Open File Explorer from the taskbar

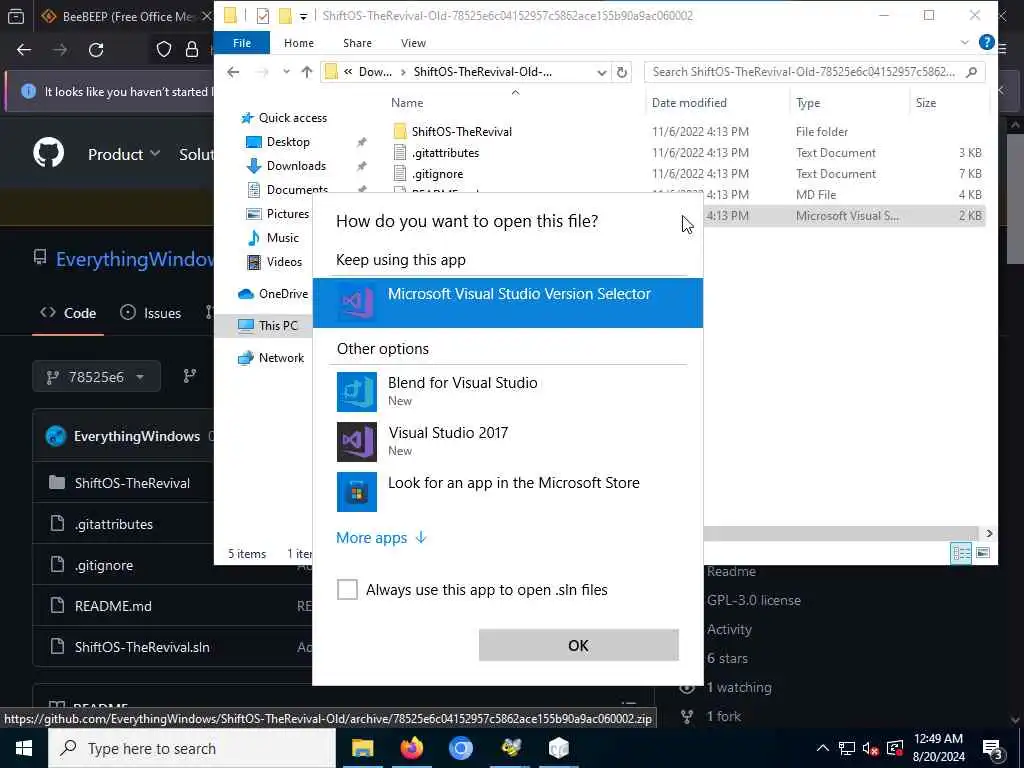point(362,748)
